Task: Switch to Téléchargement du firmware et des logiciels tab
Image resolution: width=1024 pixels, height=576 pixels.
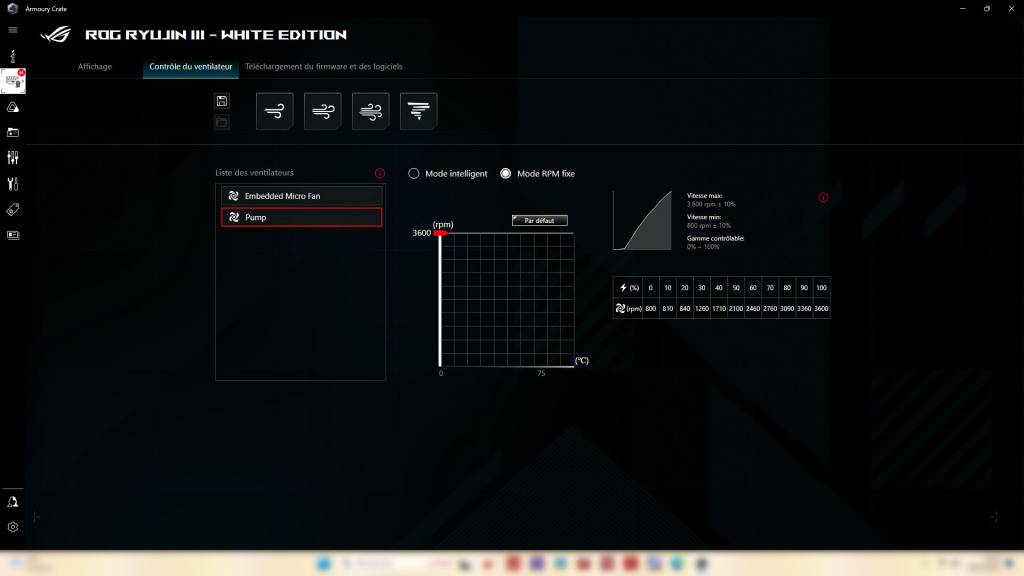Action: coord(325,66)
